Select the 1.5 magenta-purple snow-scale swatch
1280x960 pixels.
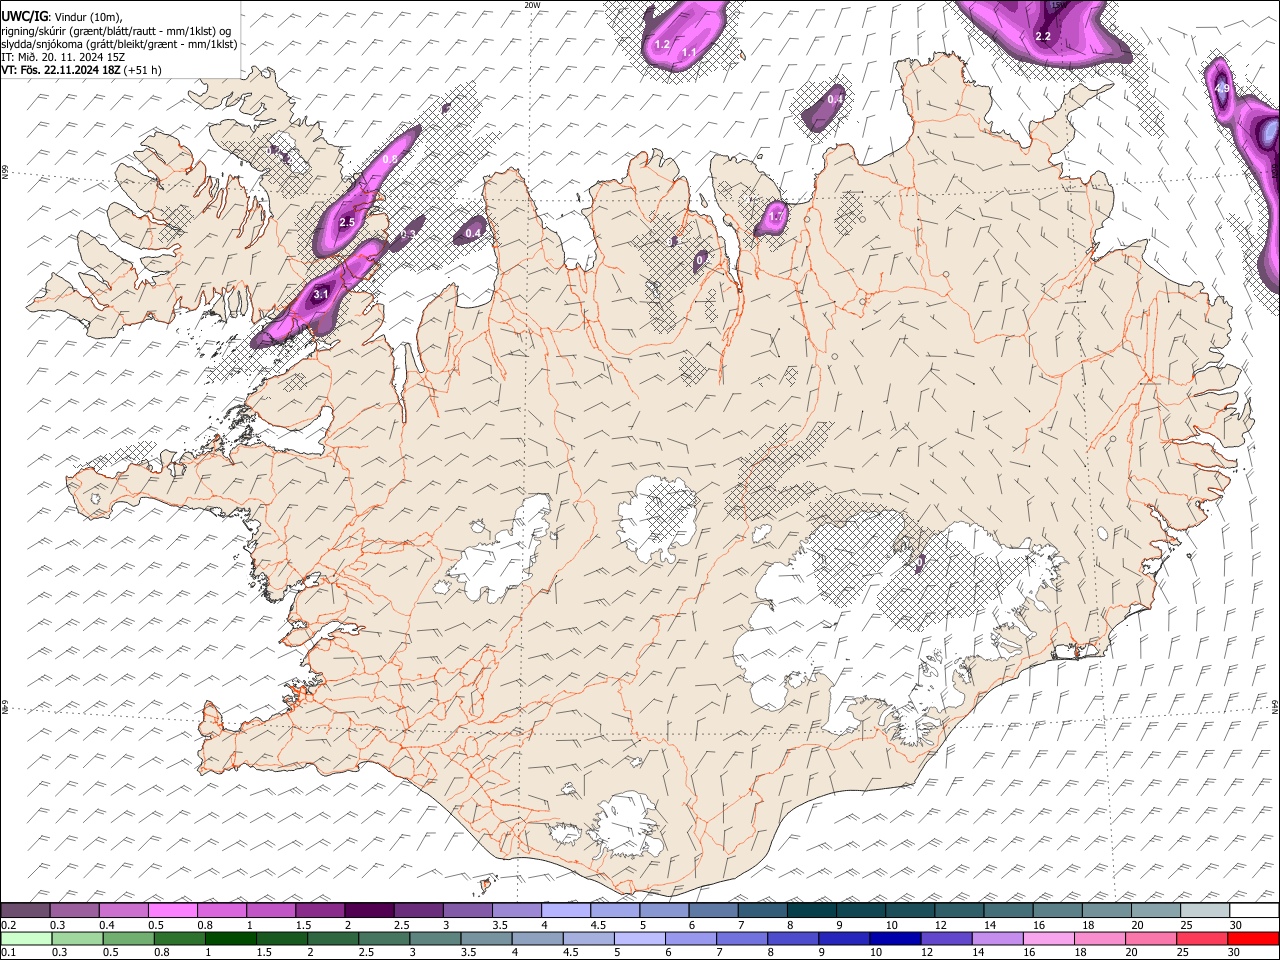tap(320, 910)
